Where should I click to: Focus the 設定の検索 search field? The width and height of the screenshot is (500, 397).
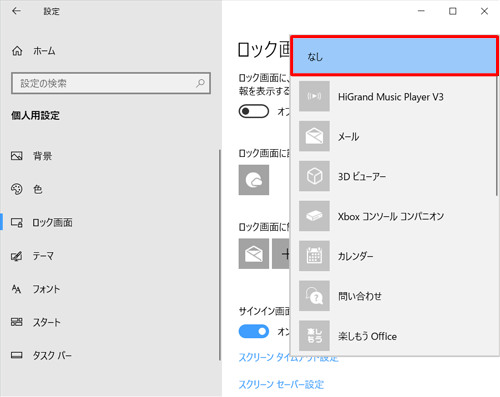(111, 83)
